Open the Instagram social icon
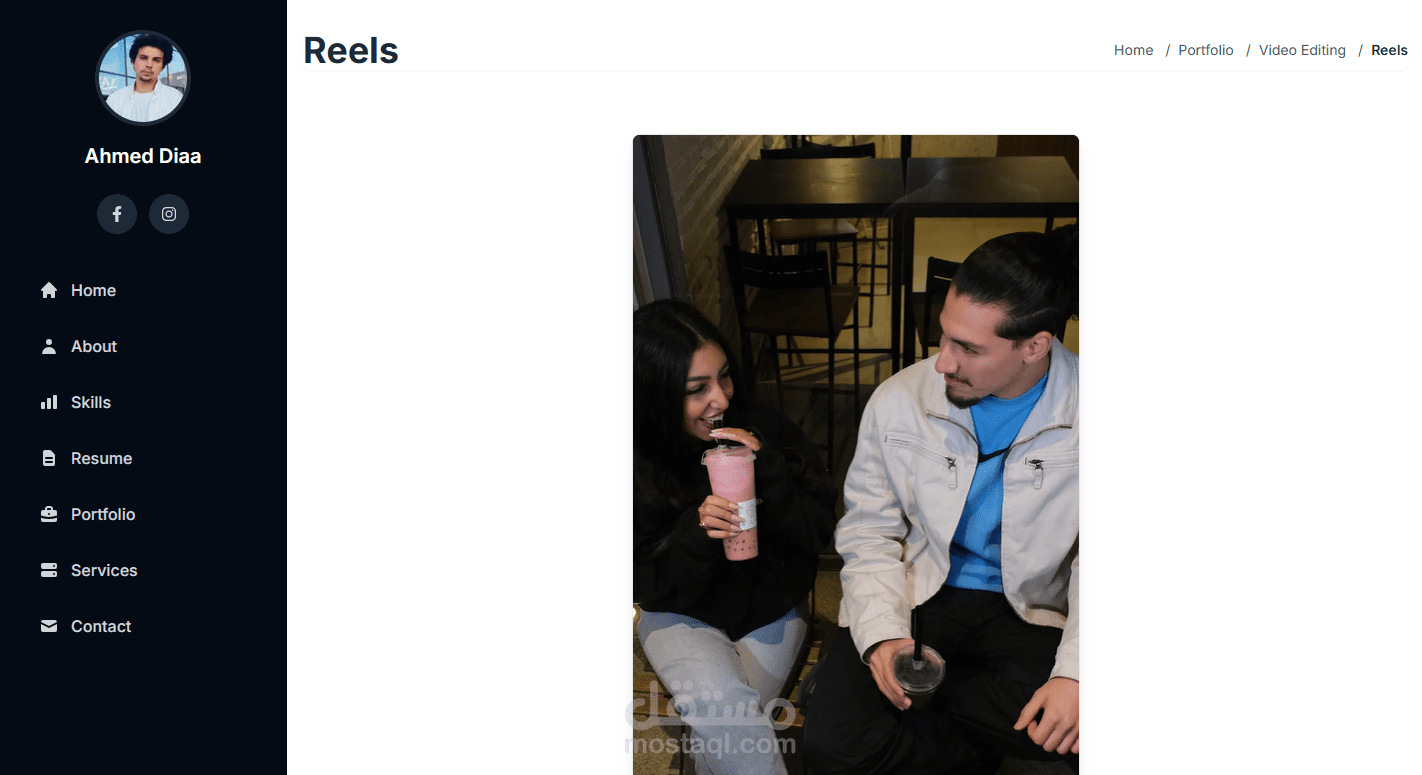This screenshot has width=1422, height=775. (169, 214)
